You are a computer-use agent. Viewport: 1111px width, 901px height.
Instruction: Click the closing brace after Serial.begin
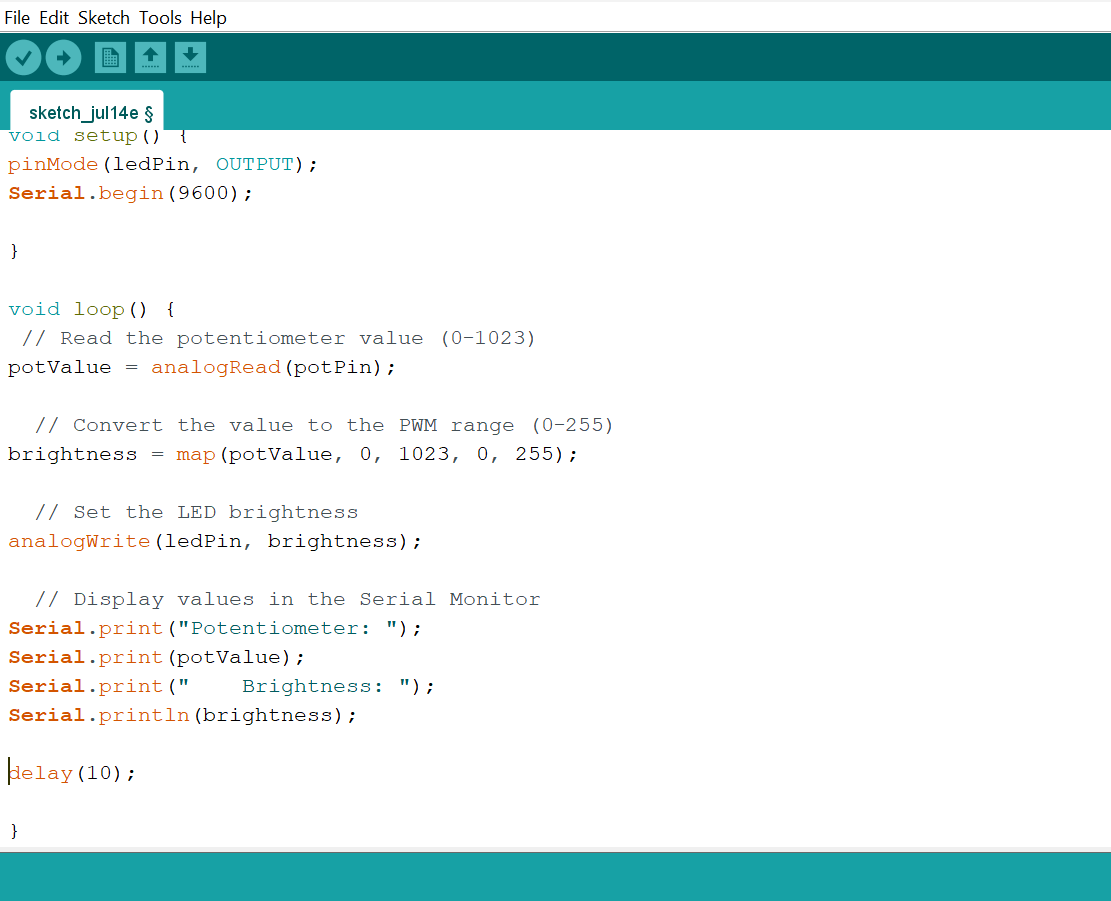(14, 251)
